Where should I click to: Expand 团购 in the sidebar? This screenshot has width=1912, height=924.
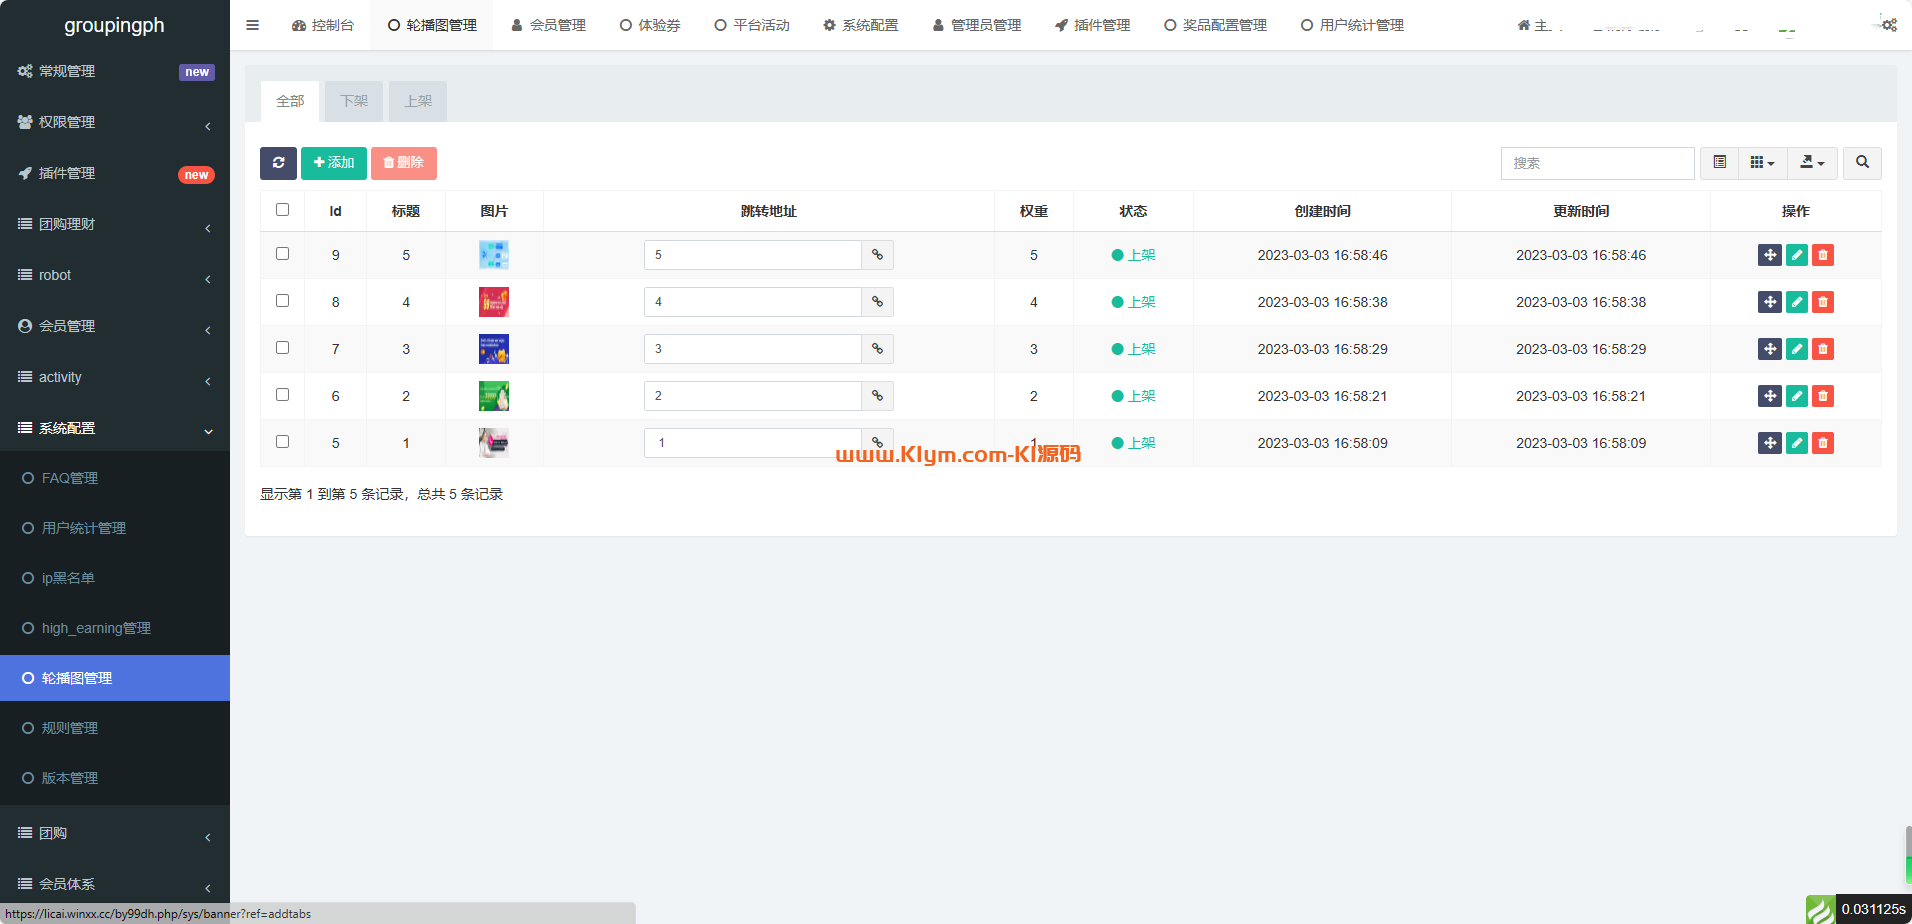pyautogui.click(x=115, y=833)
